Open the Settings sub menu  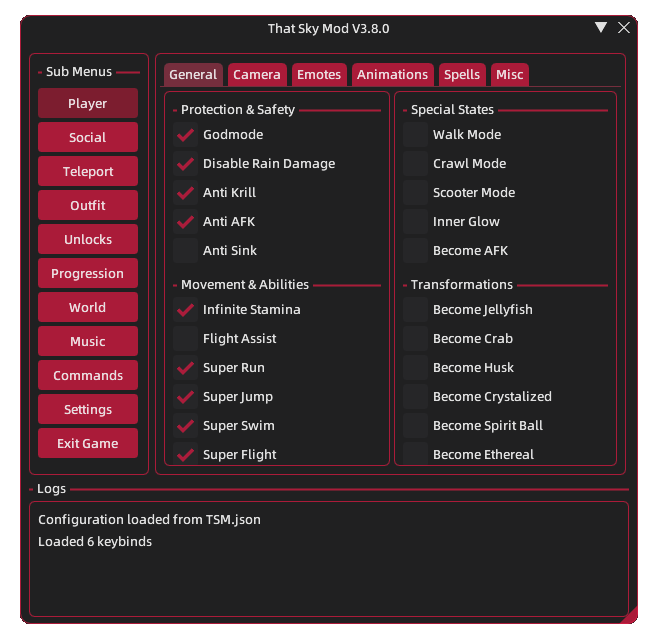coord(88,409)
